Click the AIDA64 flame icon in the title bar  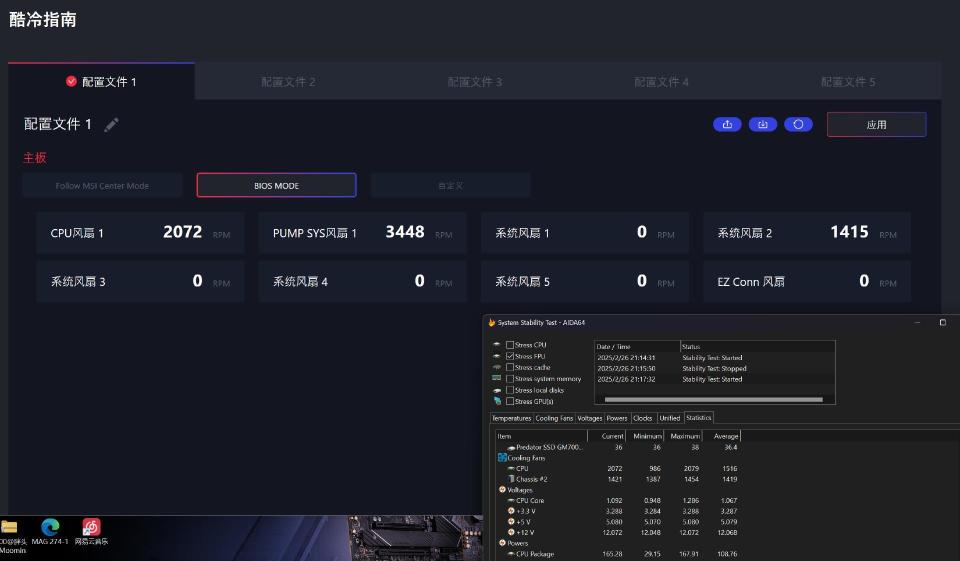click(x=492, y=322)
